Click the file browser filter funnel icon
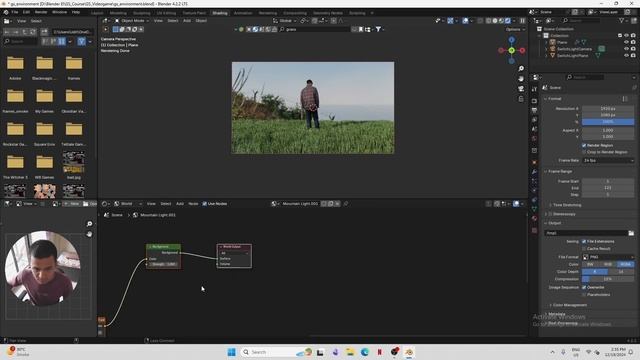Screen dimensions: 640x360 click(x=81, y=41)
